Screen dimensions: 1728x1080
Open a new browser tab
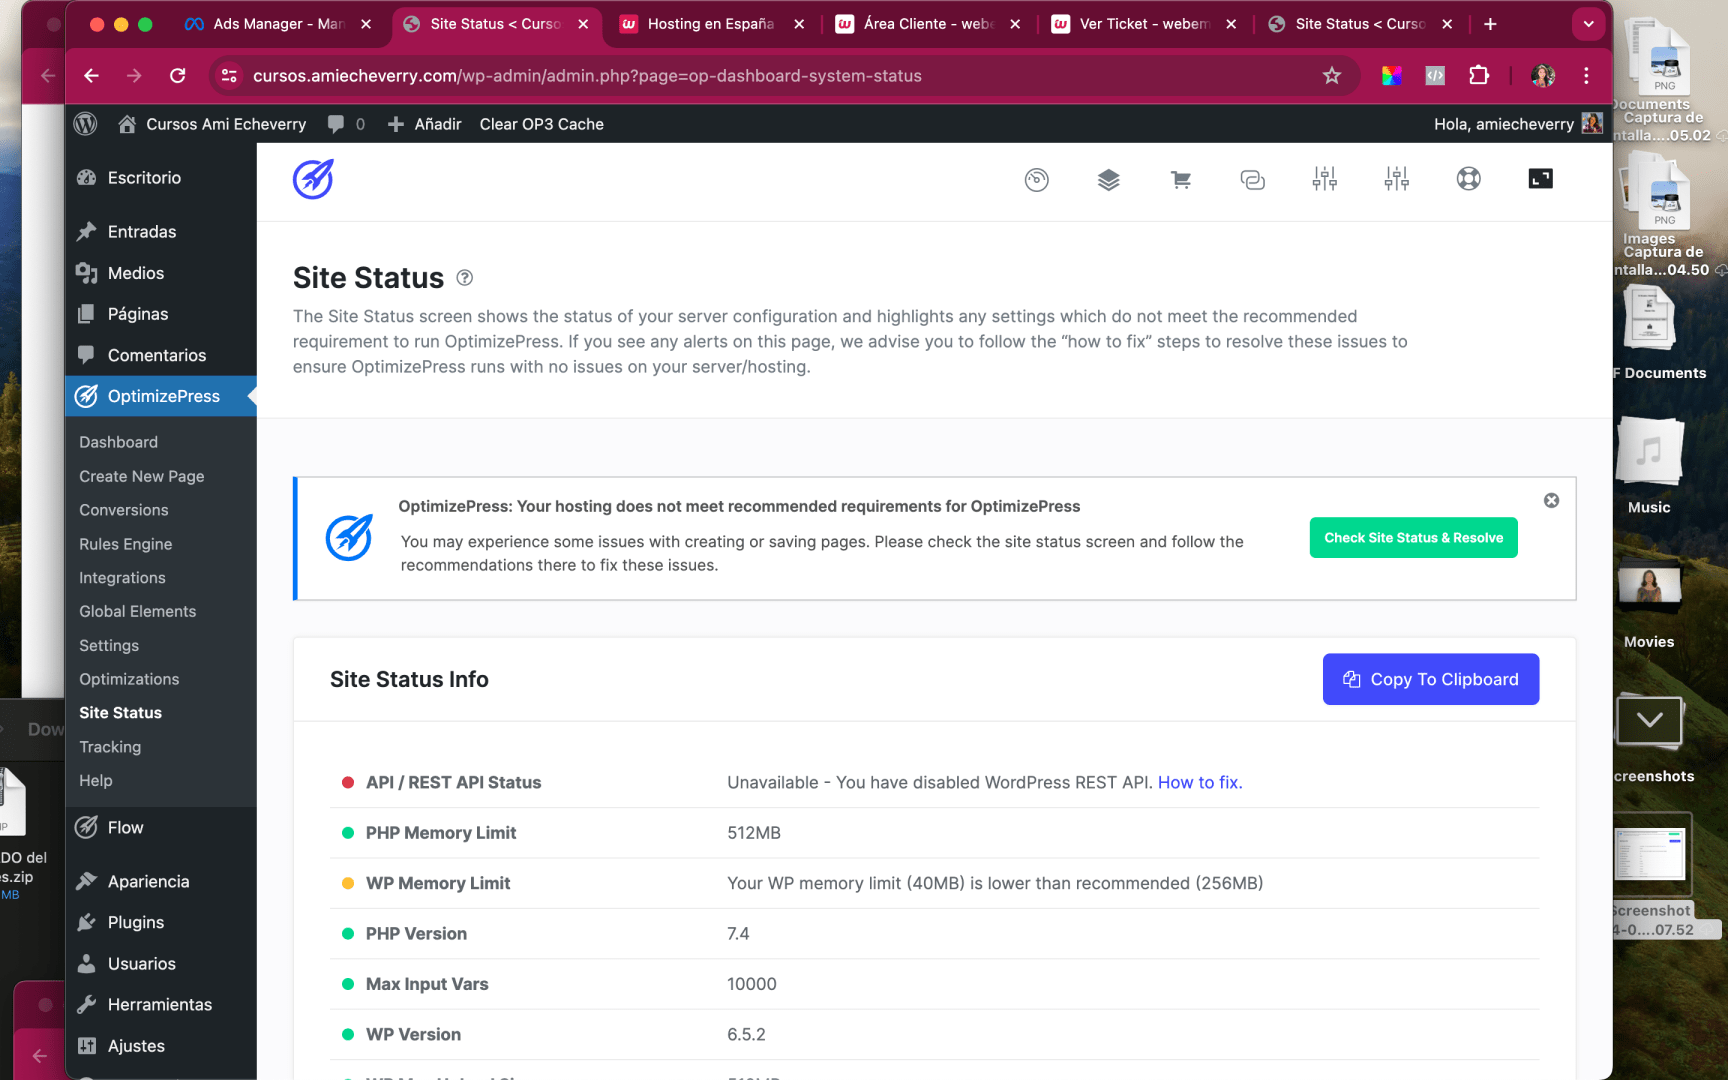(1490, 24)
